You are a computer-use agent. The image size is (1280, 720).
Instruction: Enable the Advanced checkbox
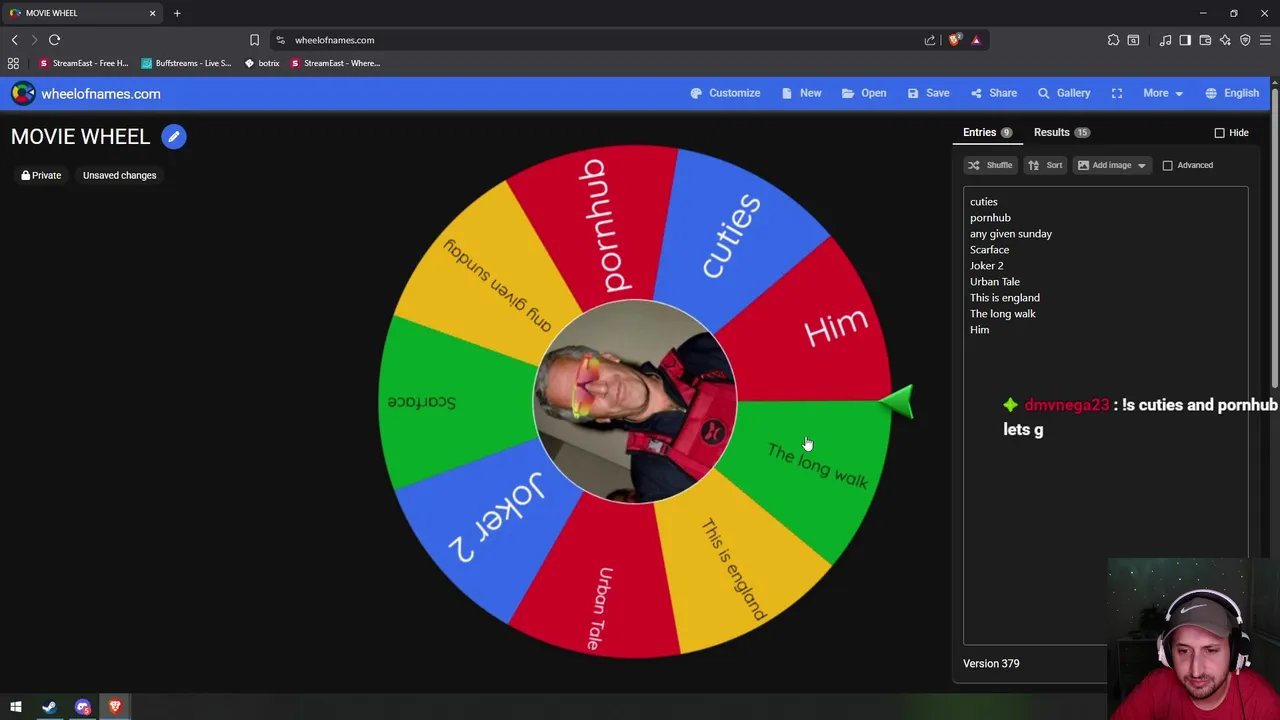coord(1167,165)
